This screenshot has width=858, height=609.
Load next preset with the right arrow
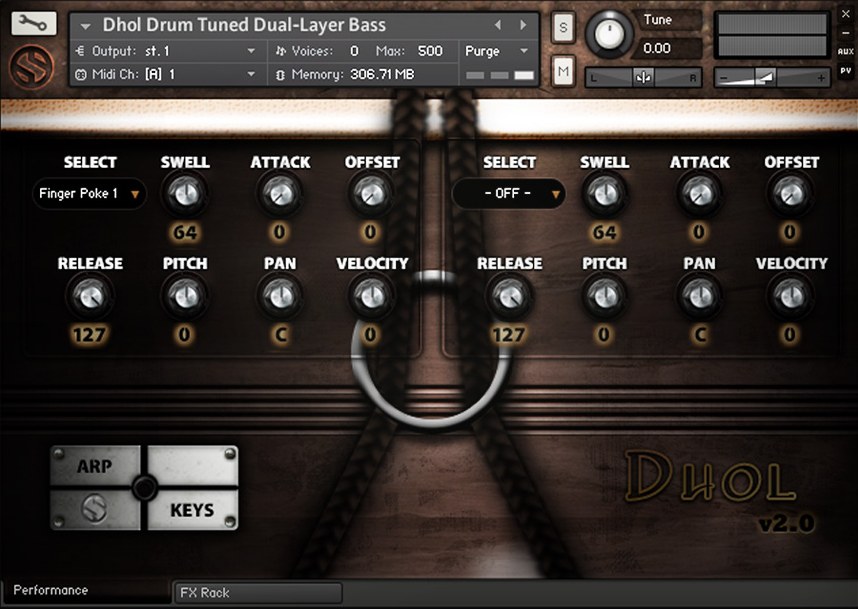pos(523,25)
